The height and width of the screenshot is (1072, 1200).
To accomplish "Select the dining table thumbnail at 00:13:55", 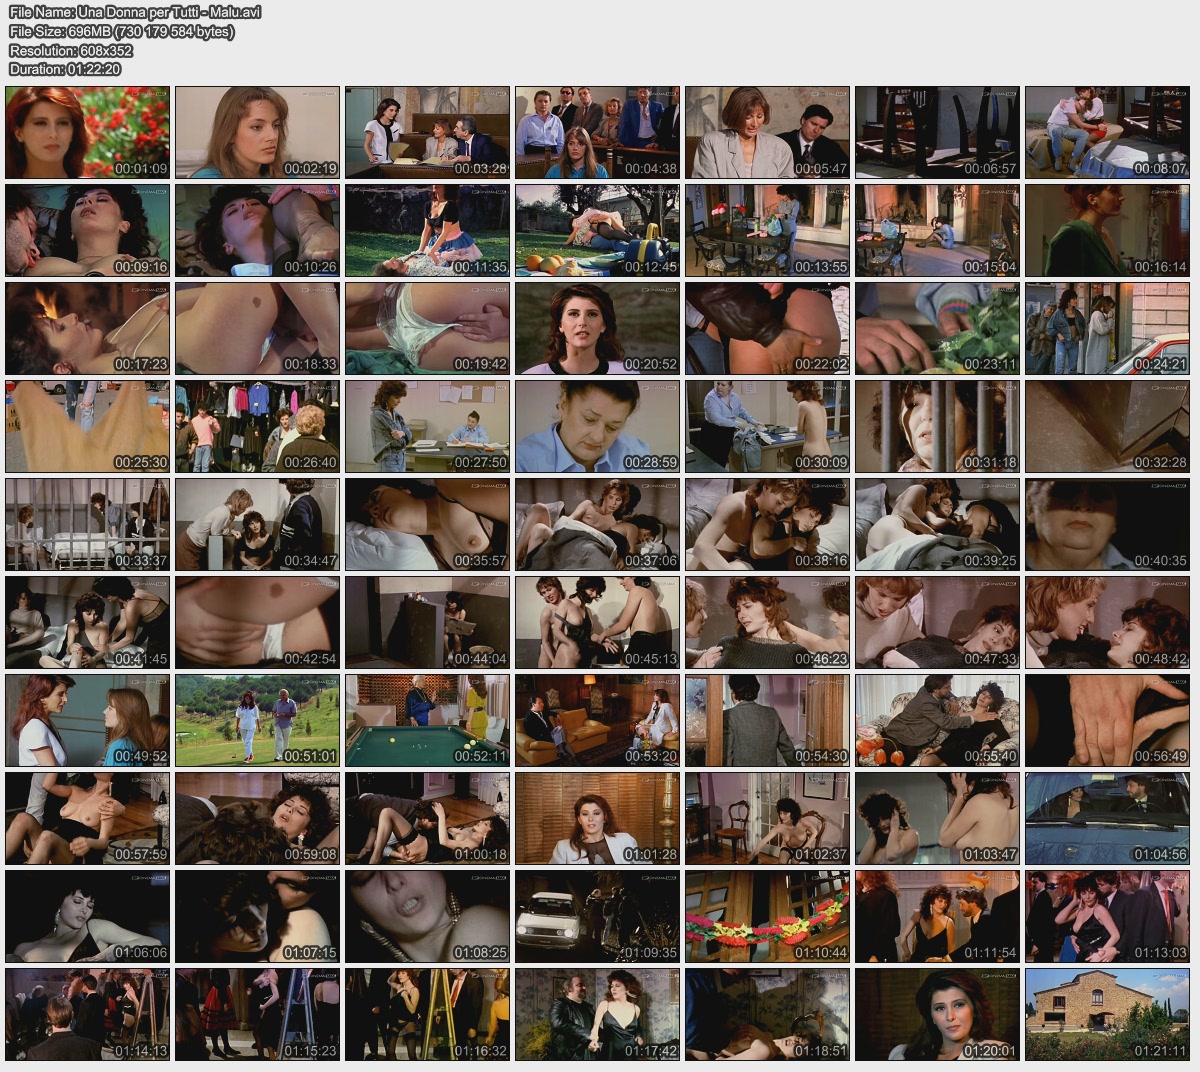I will [x=767, y=230].
